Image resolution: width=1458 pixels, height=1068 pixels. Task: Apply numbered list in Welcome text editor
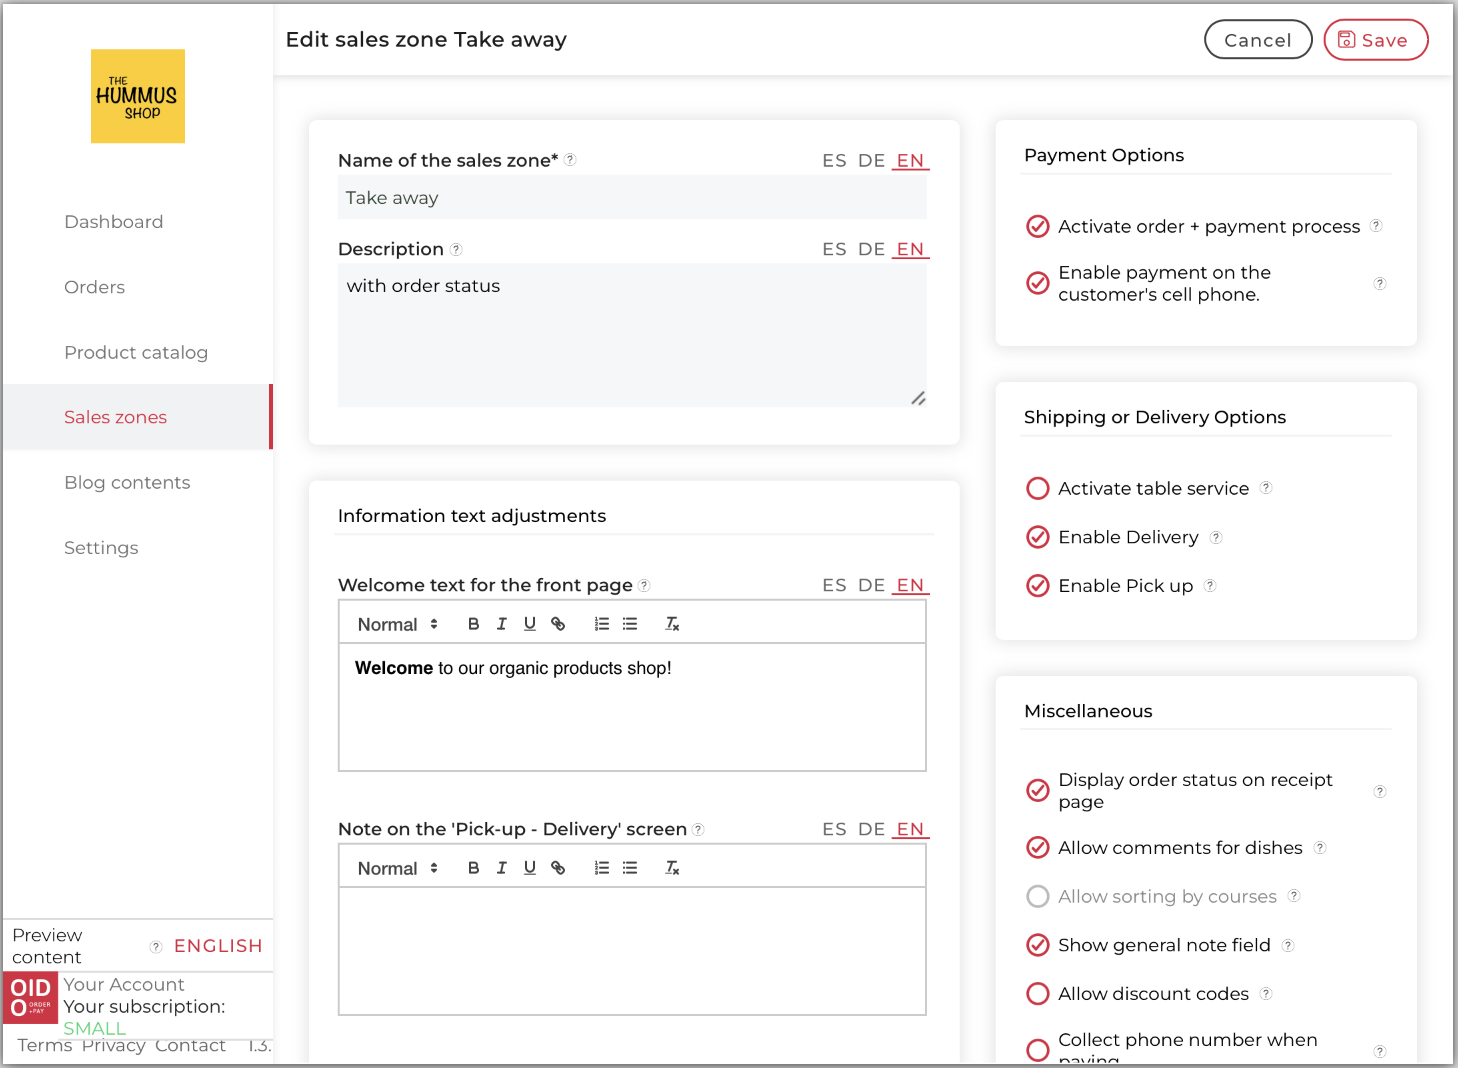(x=601, y=624)
